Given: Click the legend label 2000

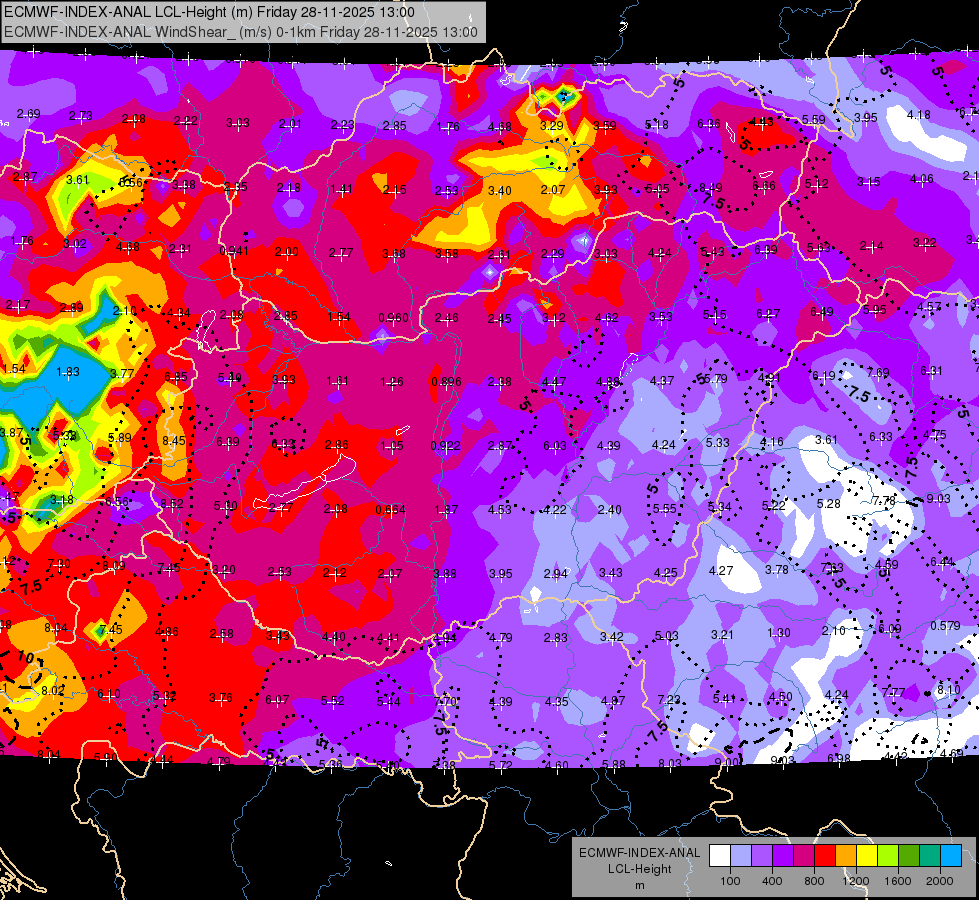Looking at the screenshot, I should (940, 881).
